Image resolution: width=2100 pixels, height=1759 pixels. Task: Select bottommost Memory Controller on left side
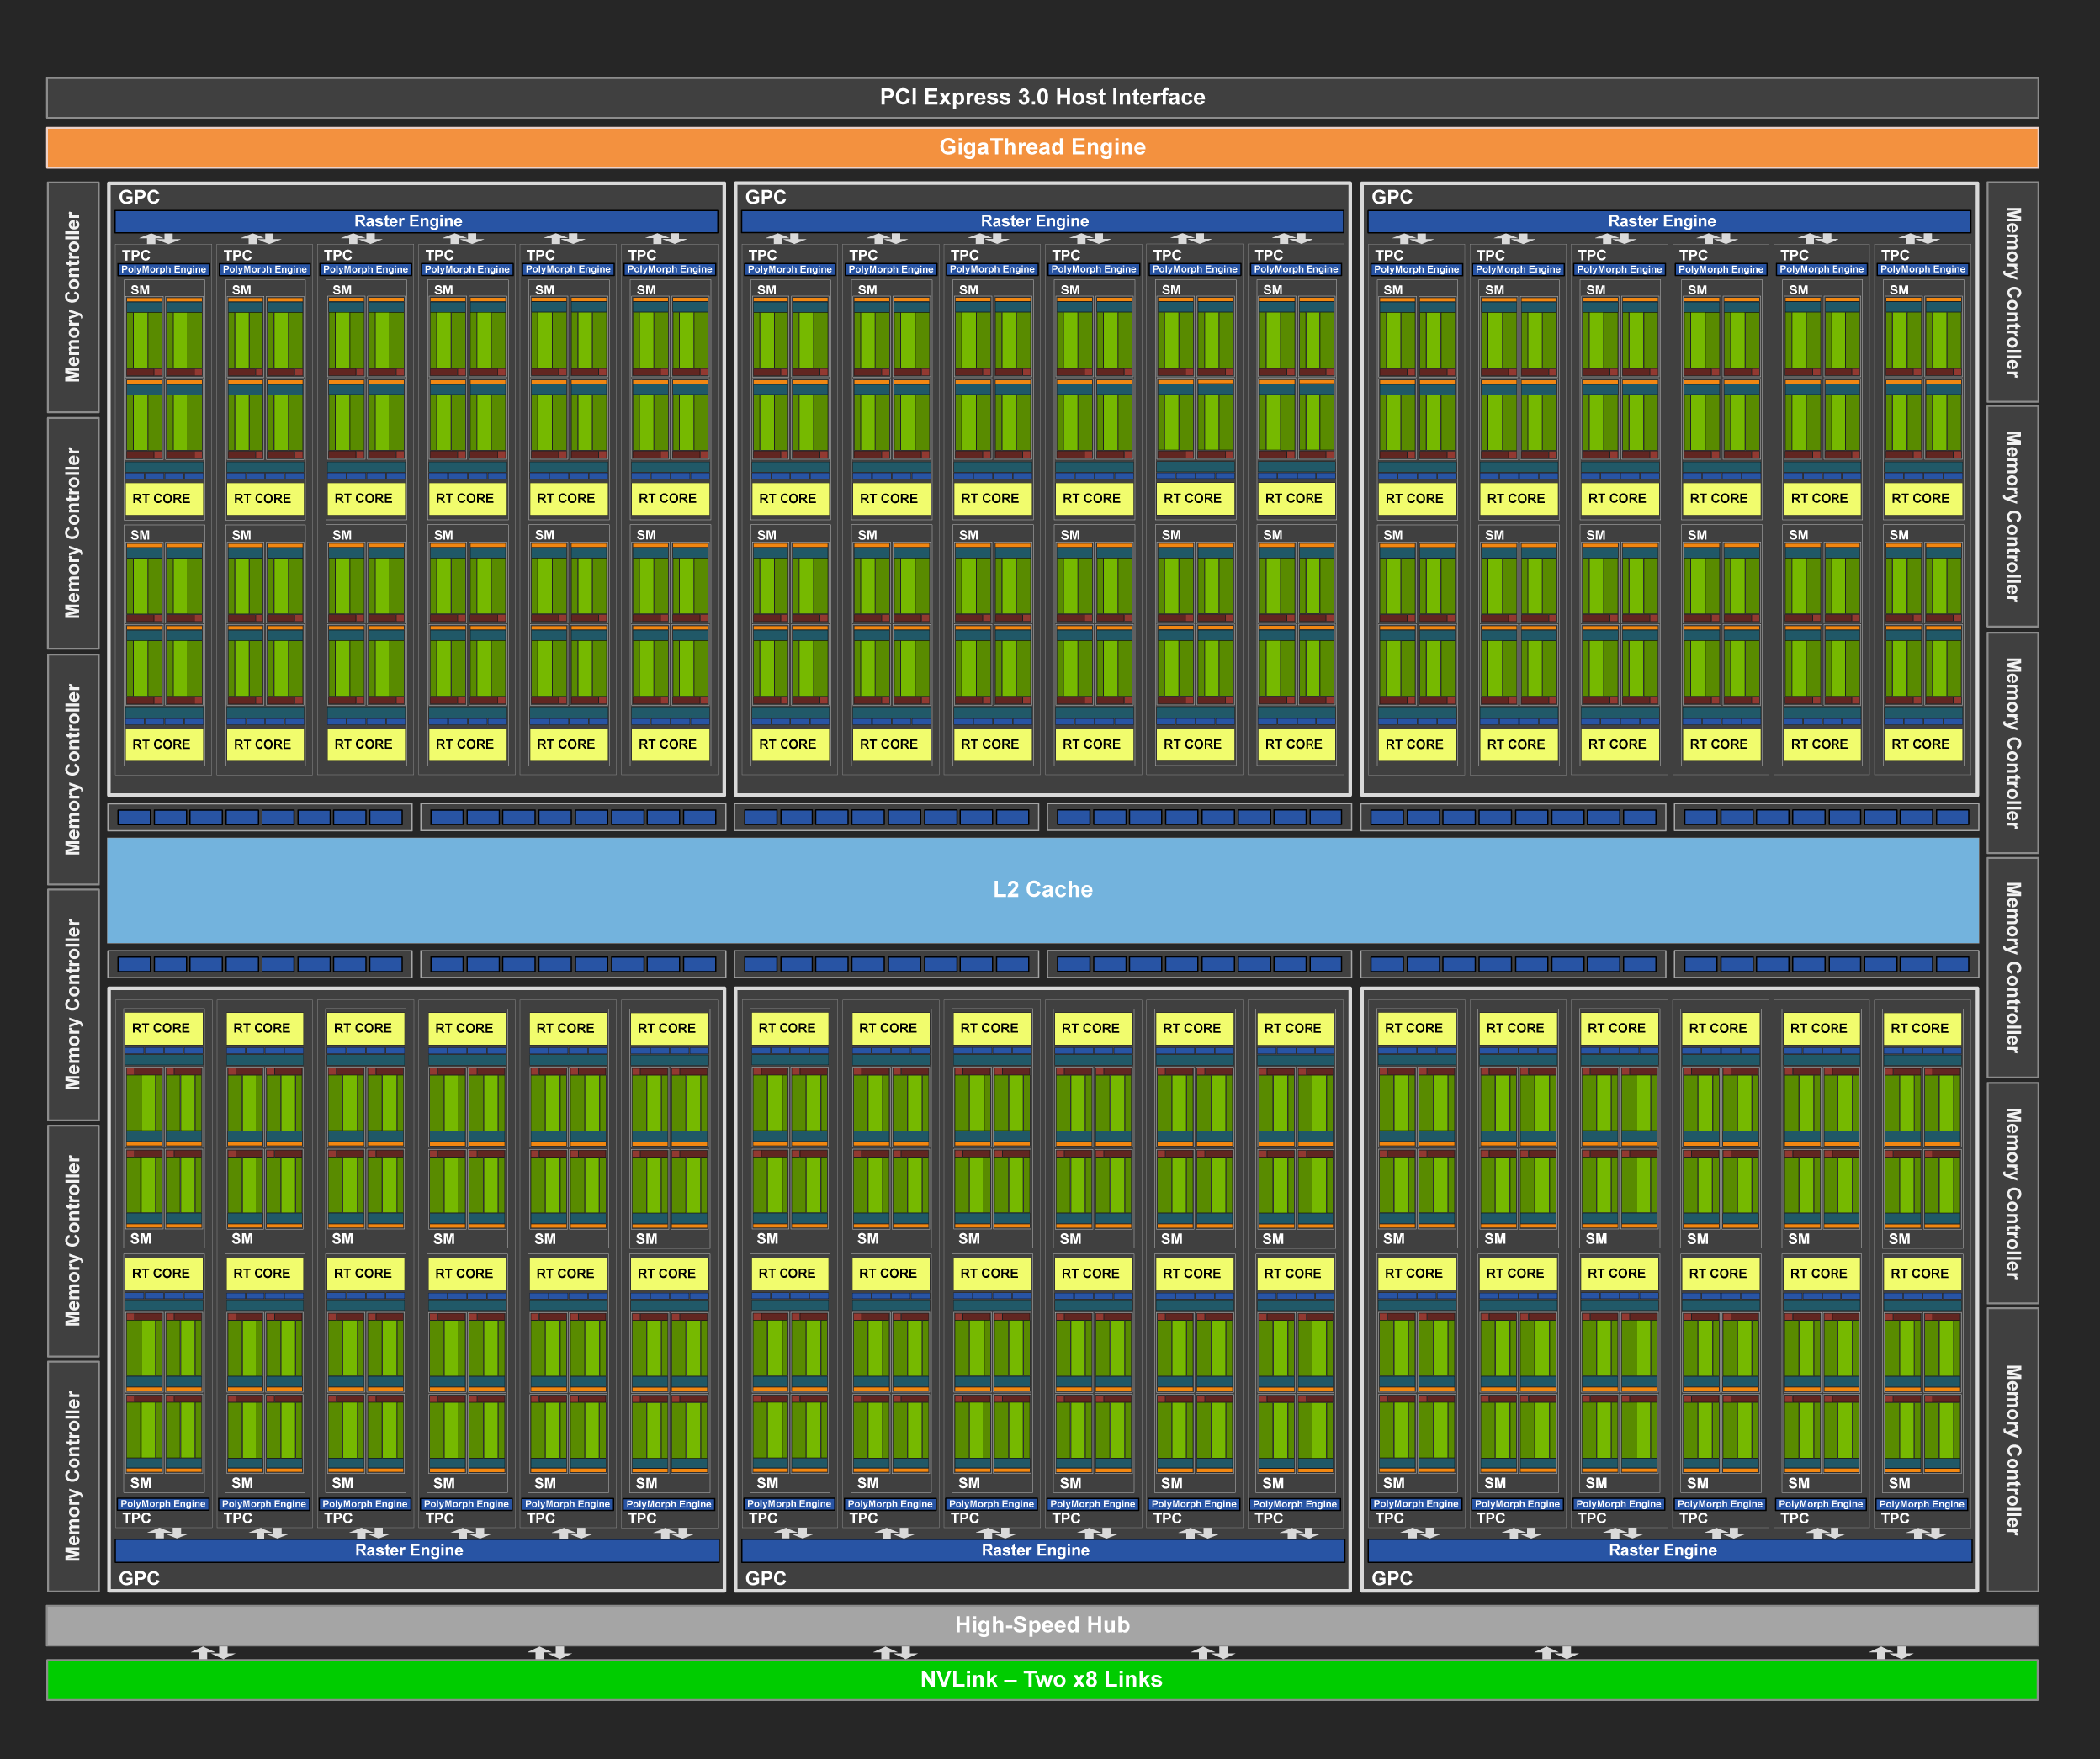73,1476
